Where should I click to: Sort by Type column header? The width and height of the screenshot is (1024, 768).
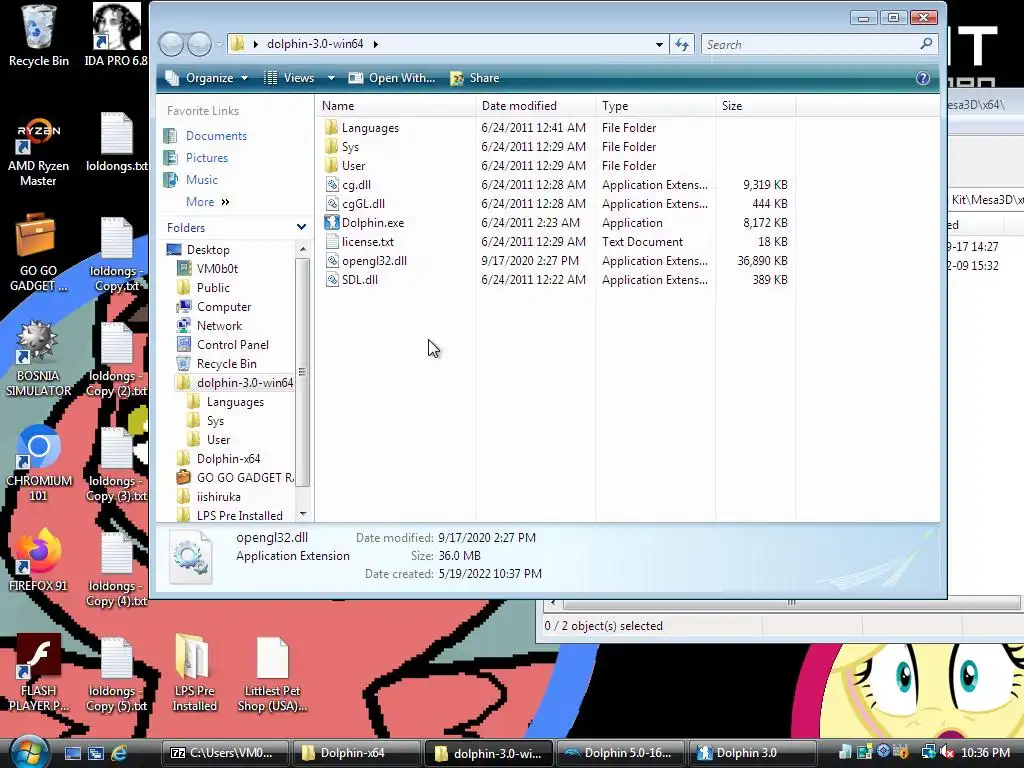[656, 106]
